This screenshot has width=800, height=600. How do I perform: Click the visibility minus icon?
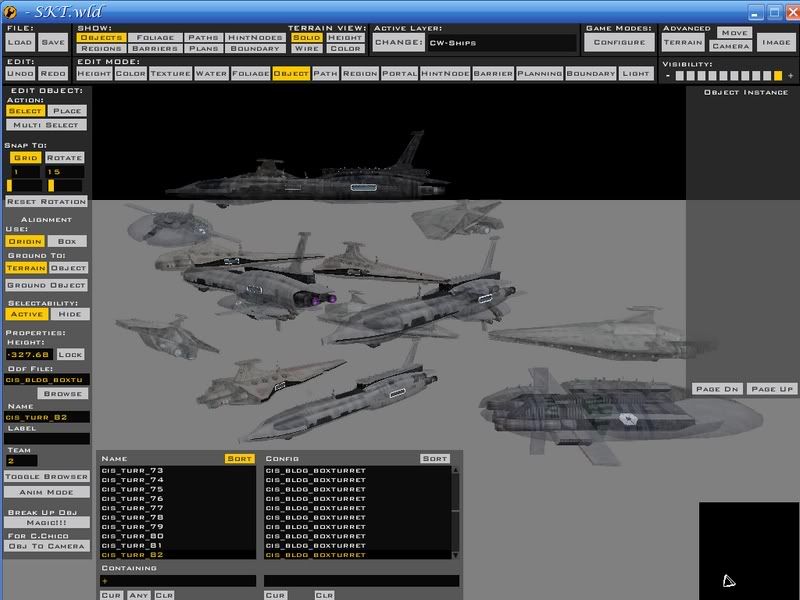[668, 76]
